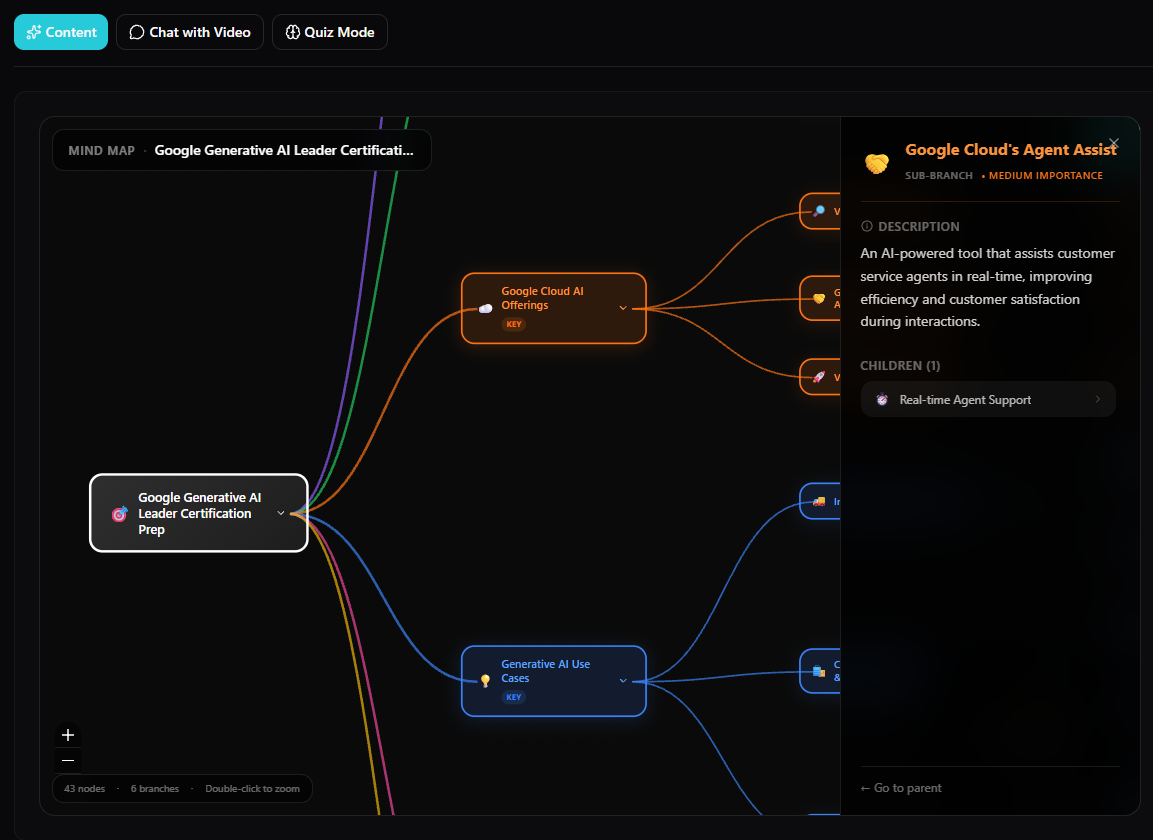The image size is (1153, 840).
Task: Click the 43 nodes count
Action: (x=85, y=789)
